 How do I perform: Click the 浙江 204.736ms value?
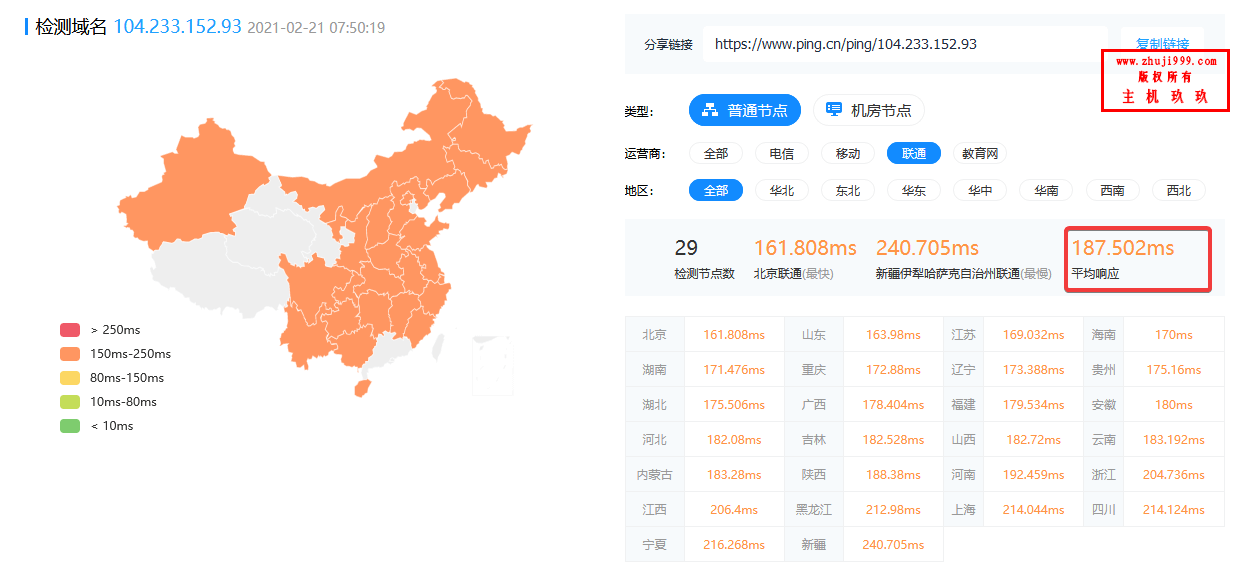tap(1173, 475)
